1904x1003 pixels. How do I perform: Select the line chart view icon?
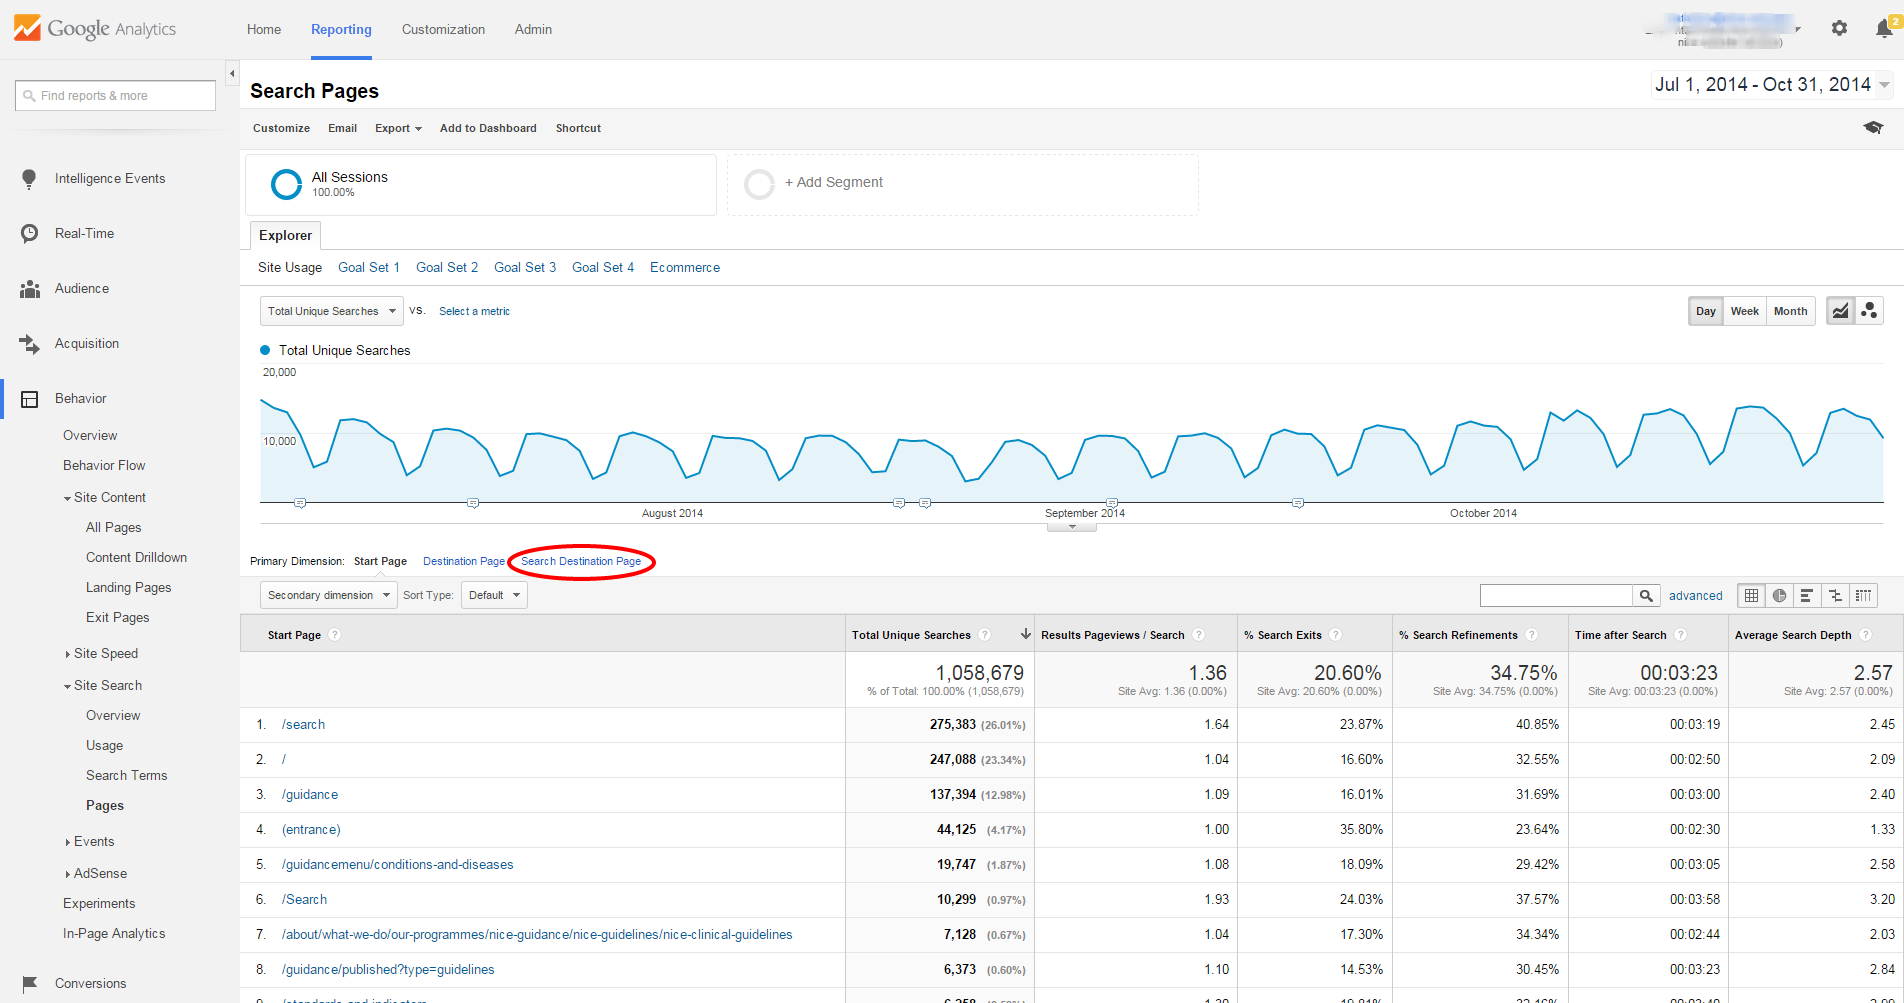tap(1840, 311)
